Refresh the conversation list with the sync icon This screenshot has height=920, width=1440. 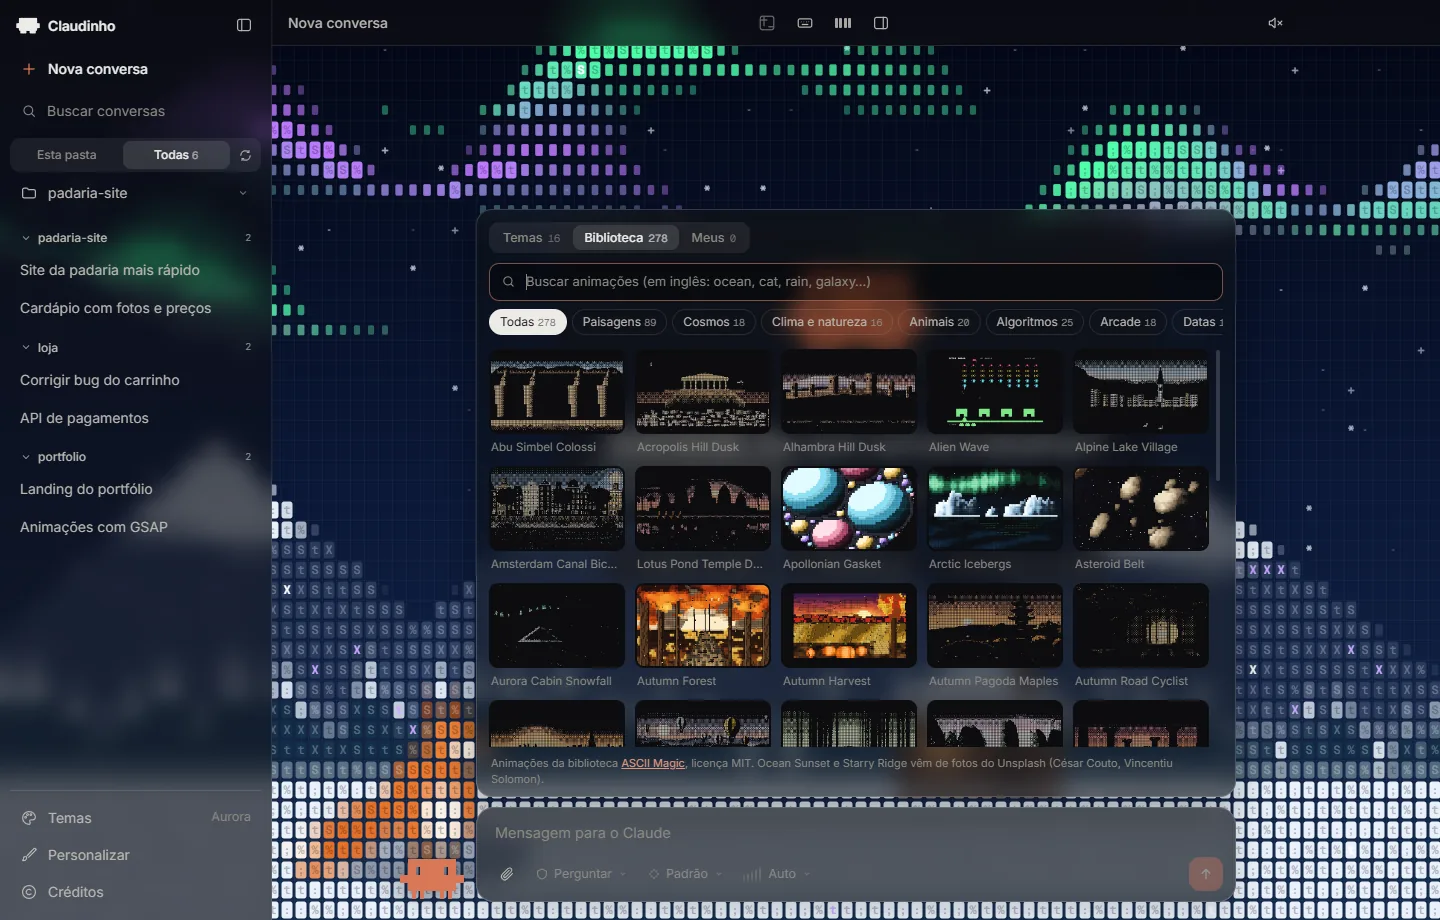point(245,155)
